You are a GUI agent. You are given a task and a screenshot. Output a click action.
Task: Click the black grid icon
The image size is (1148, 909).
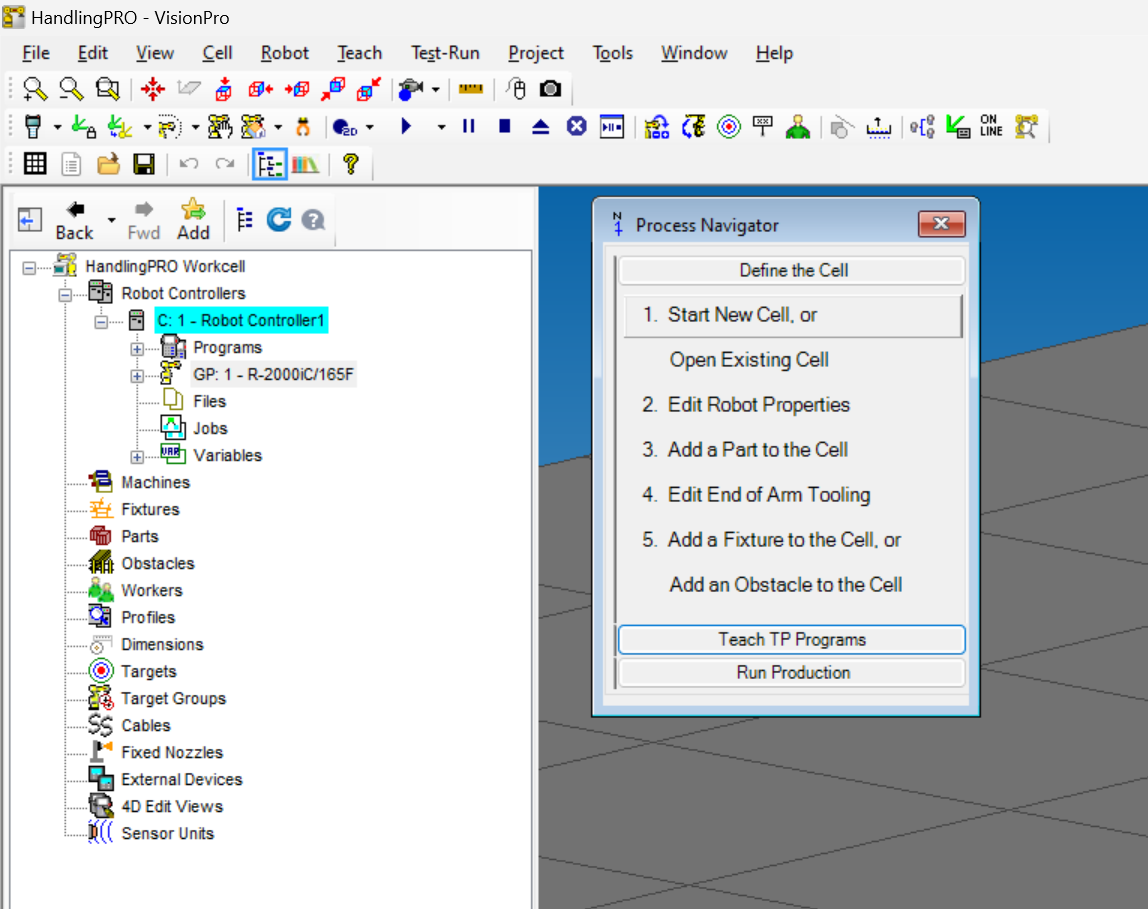pos(35,164)
